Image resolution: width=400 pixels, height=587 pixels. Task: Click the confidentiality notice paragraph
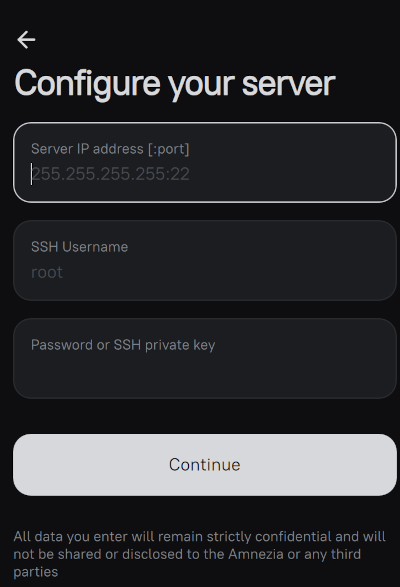coord(200,554)
